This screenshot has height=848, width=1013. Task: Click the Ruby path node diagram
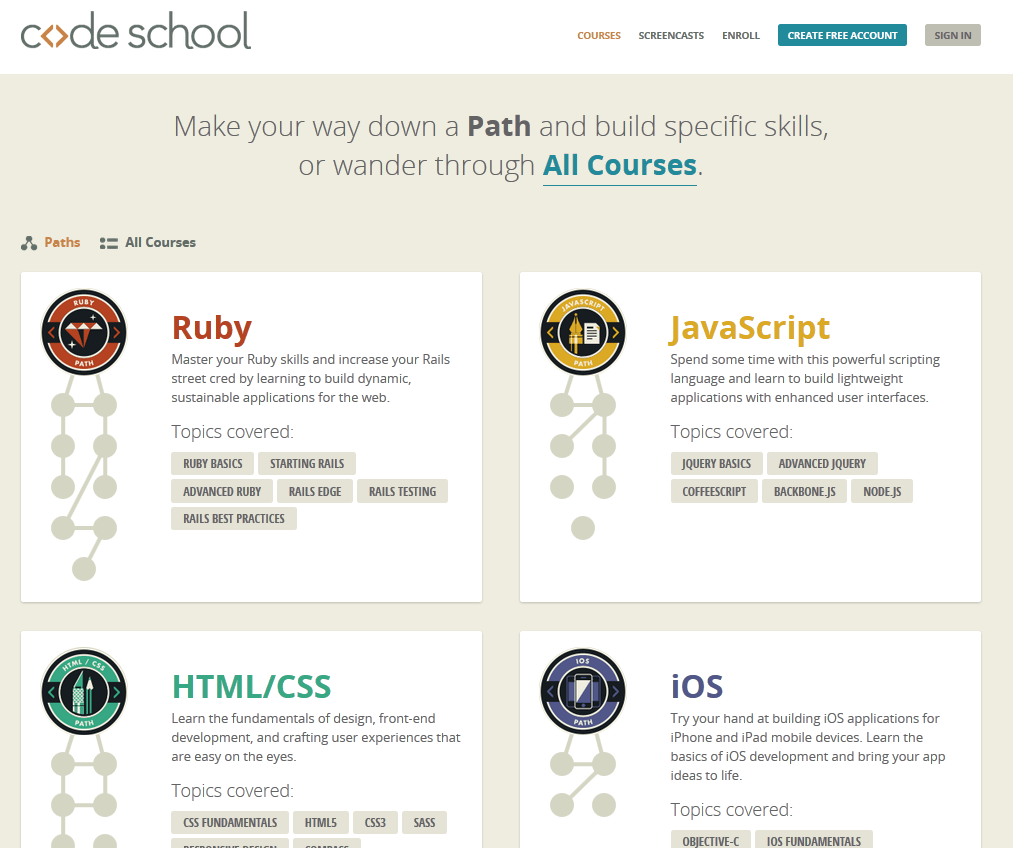click(x=84, y=478)
